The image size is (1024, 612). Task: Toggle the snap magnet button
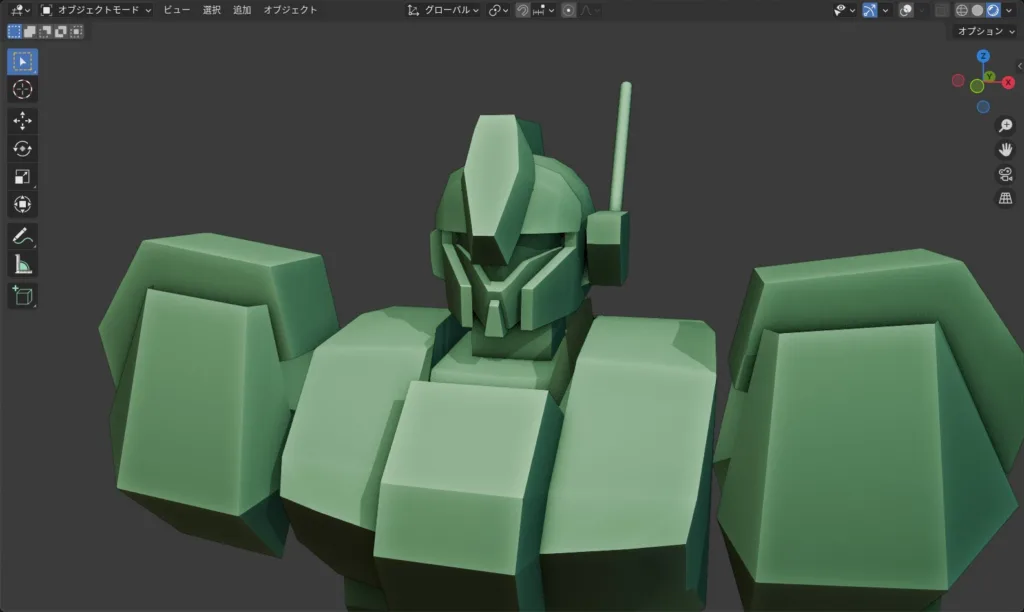point(522,10)
